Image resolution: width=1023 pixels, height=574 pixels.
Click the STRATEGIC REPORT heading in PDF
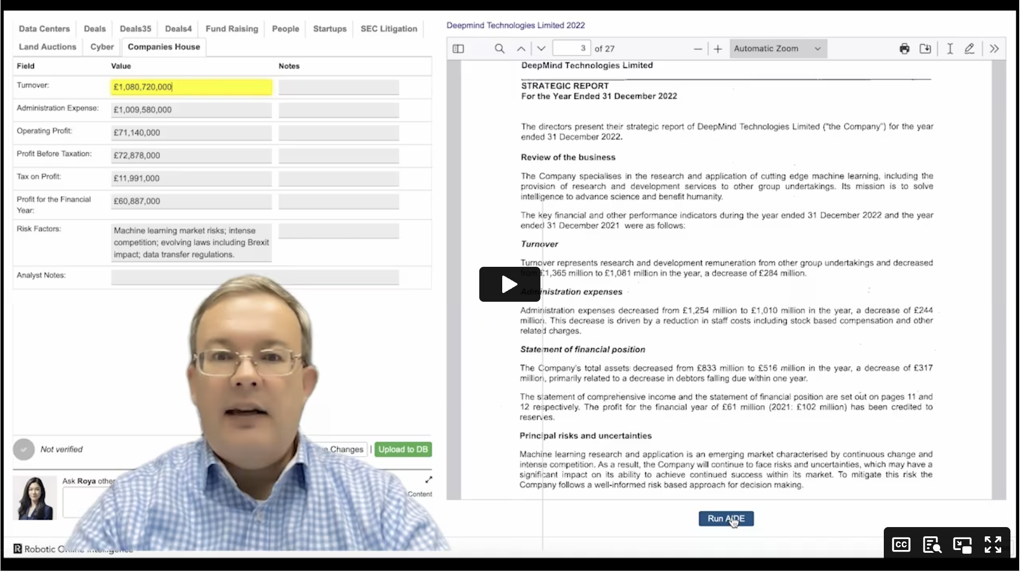(566, 86)
